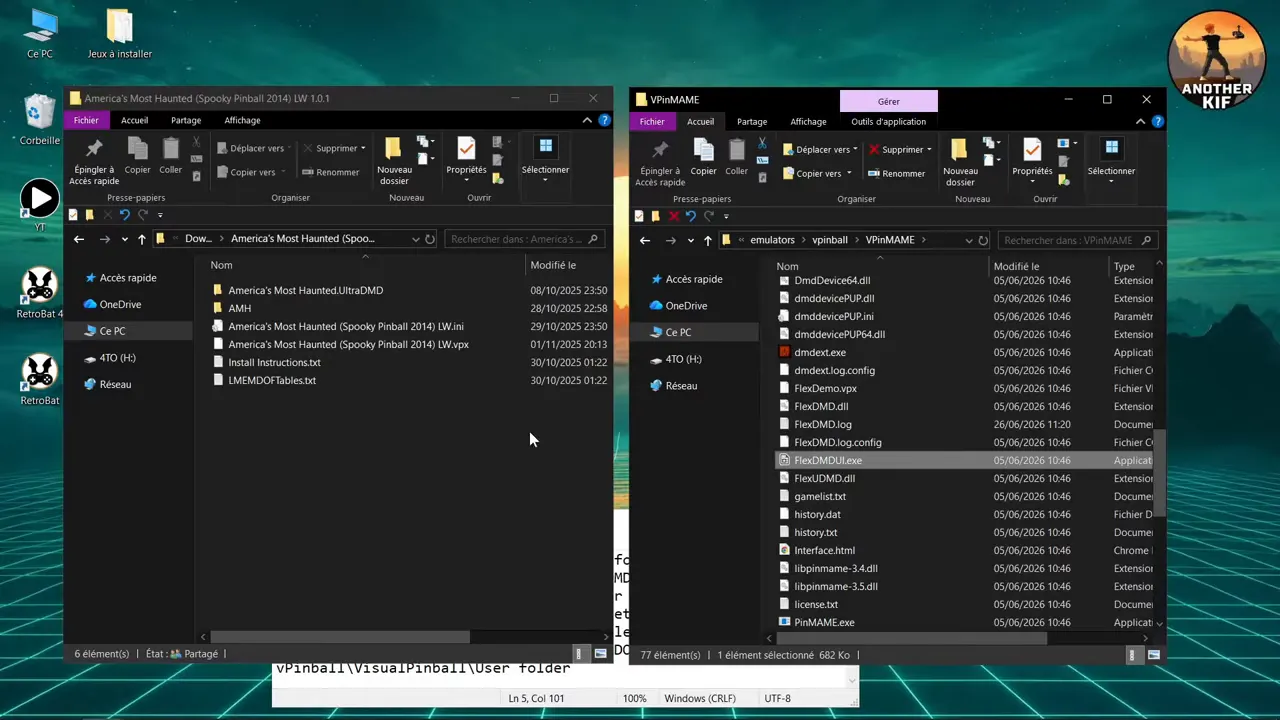Click Sélectionner in VPinMAME window ribbon
Viewport: 1280px width, 720px height.
[x=1111, y=158]
